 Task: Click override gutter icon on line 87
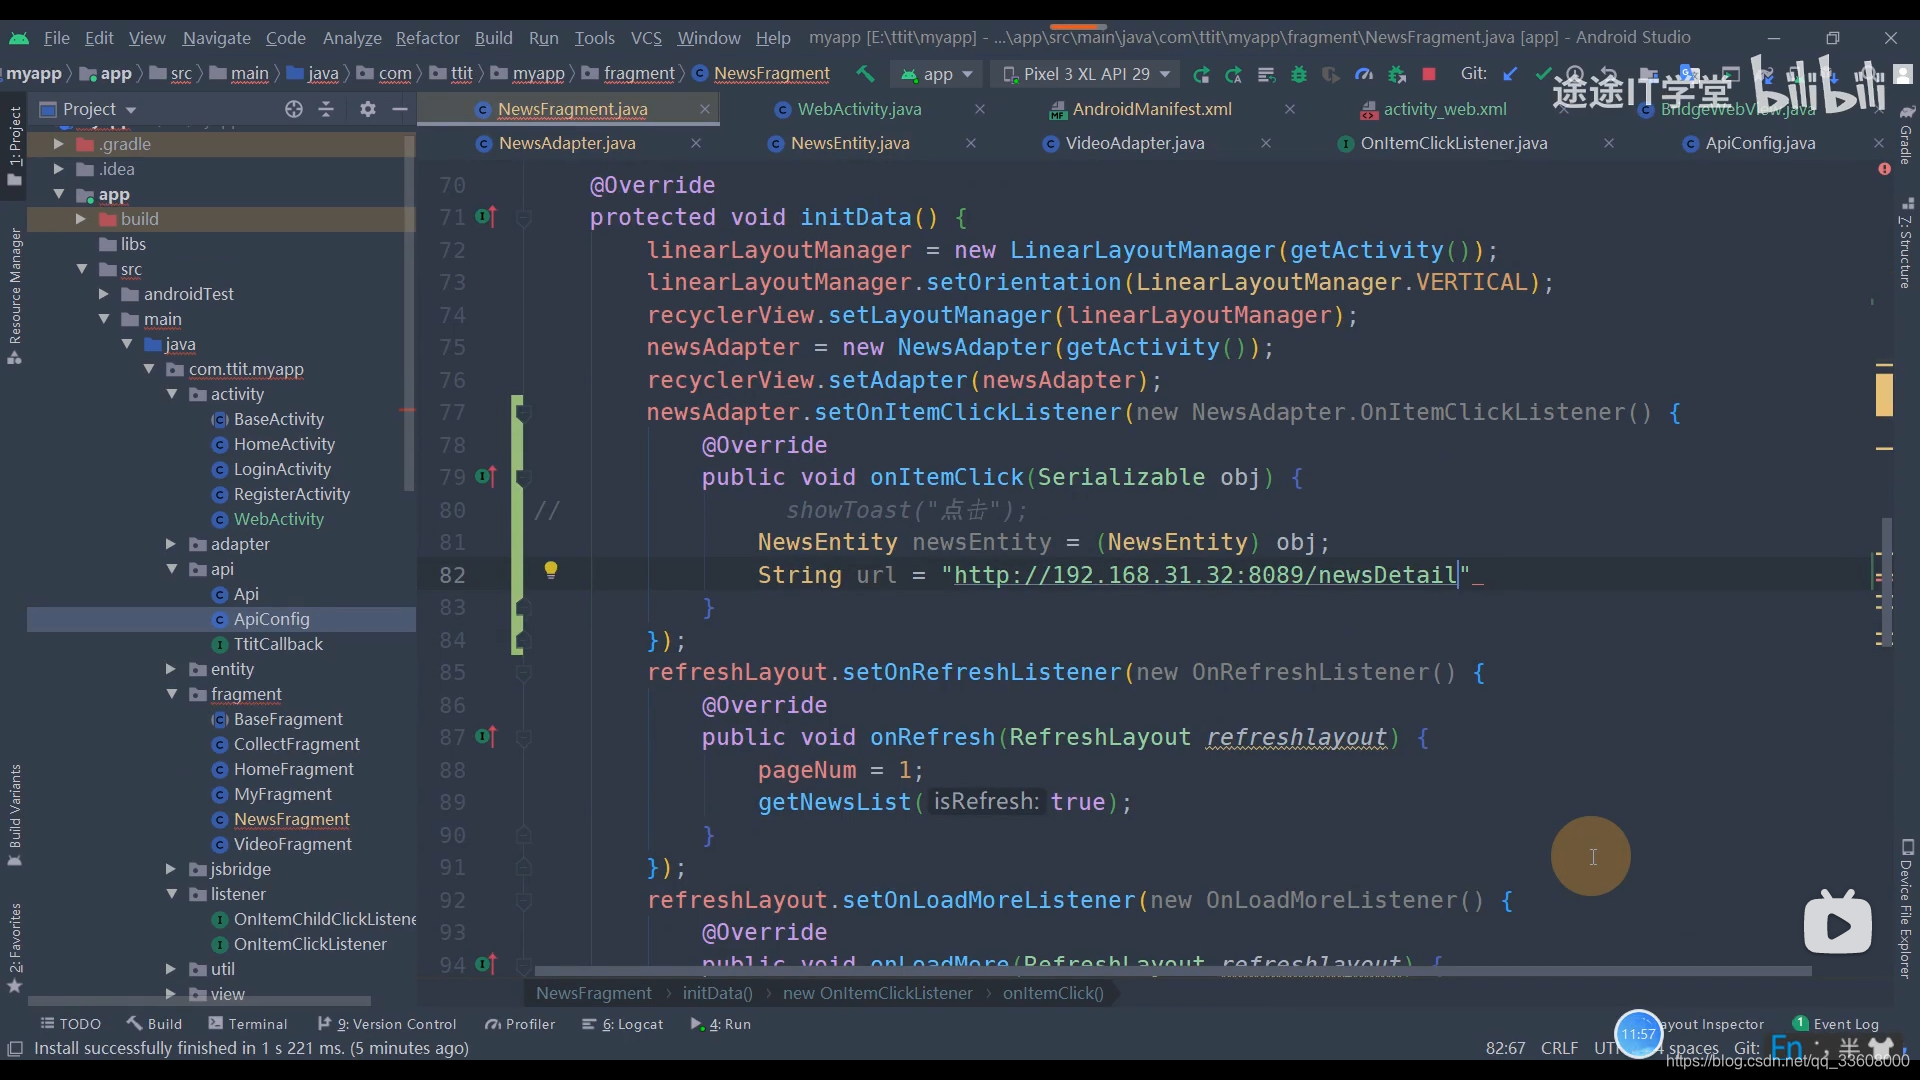pos(486,737)
